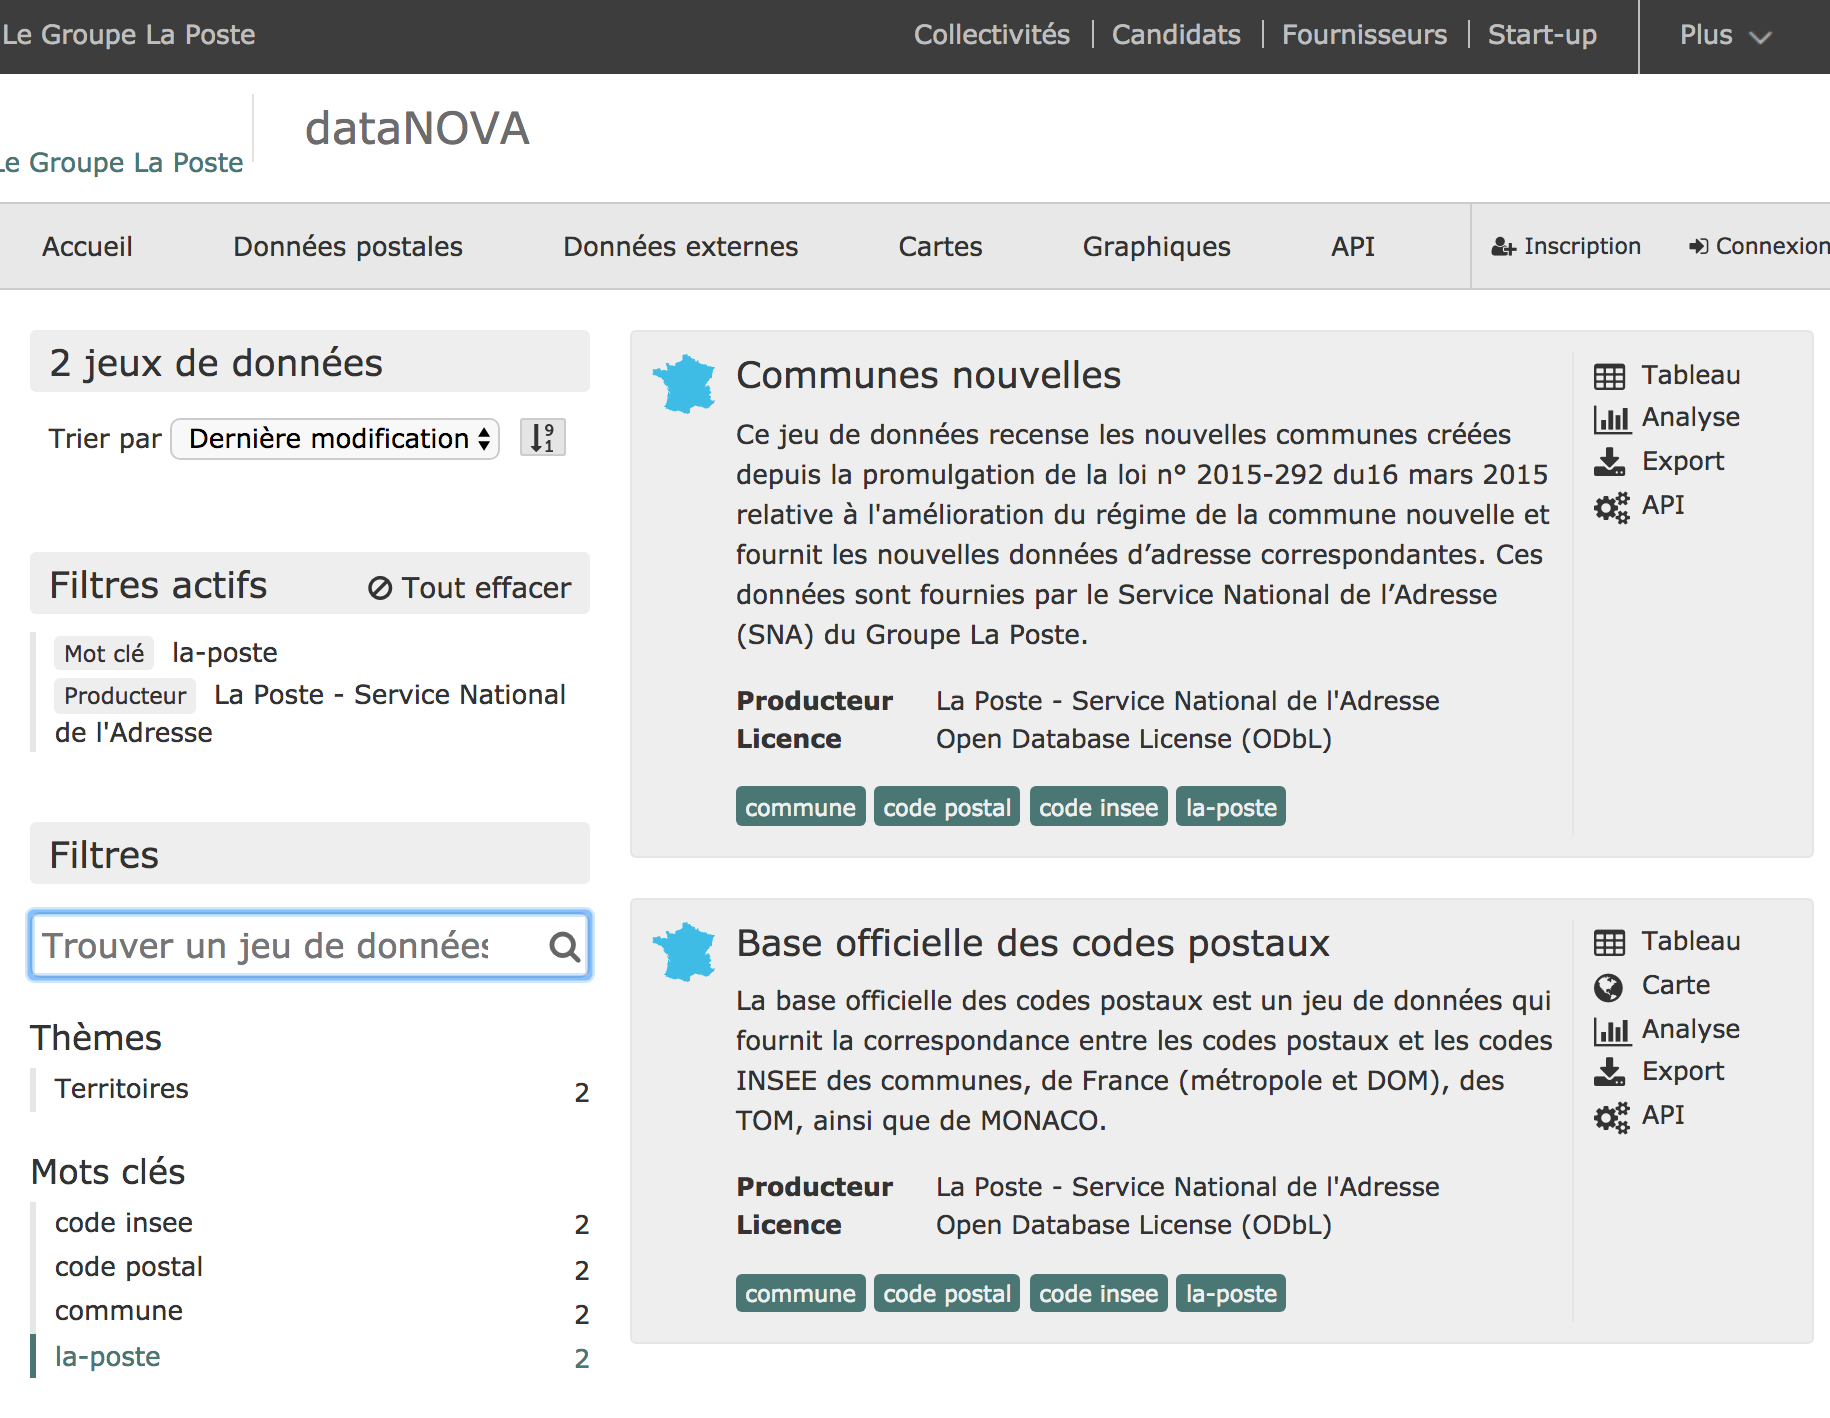
Task: Click the search magnifier icon in filter box
Action: pos(564,946)
